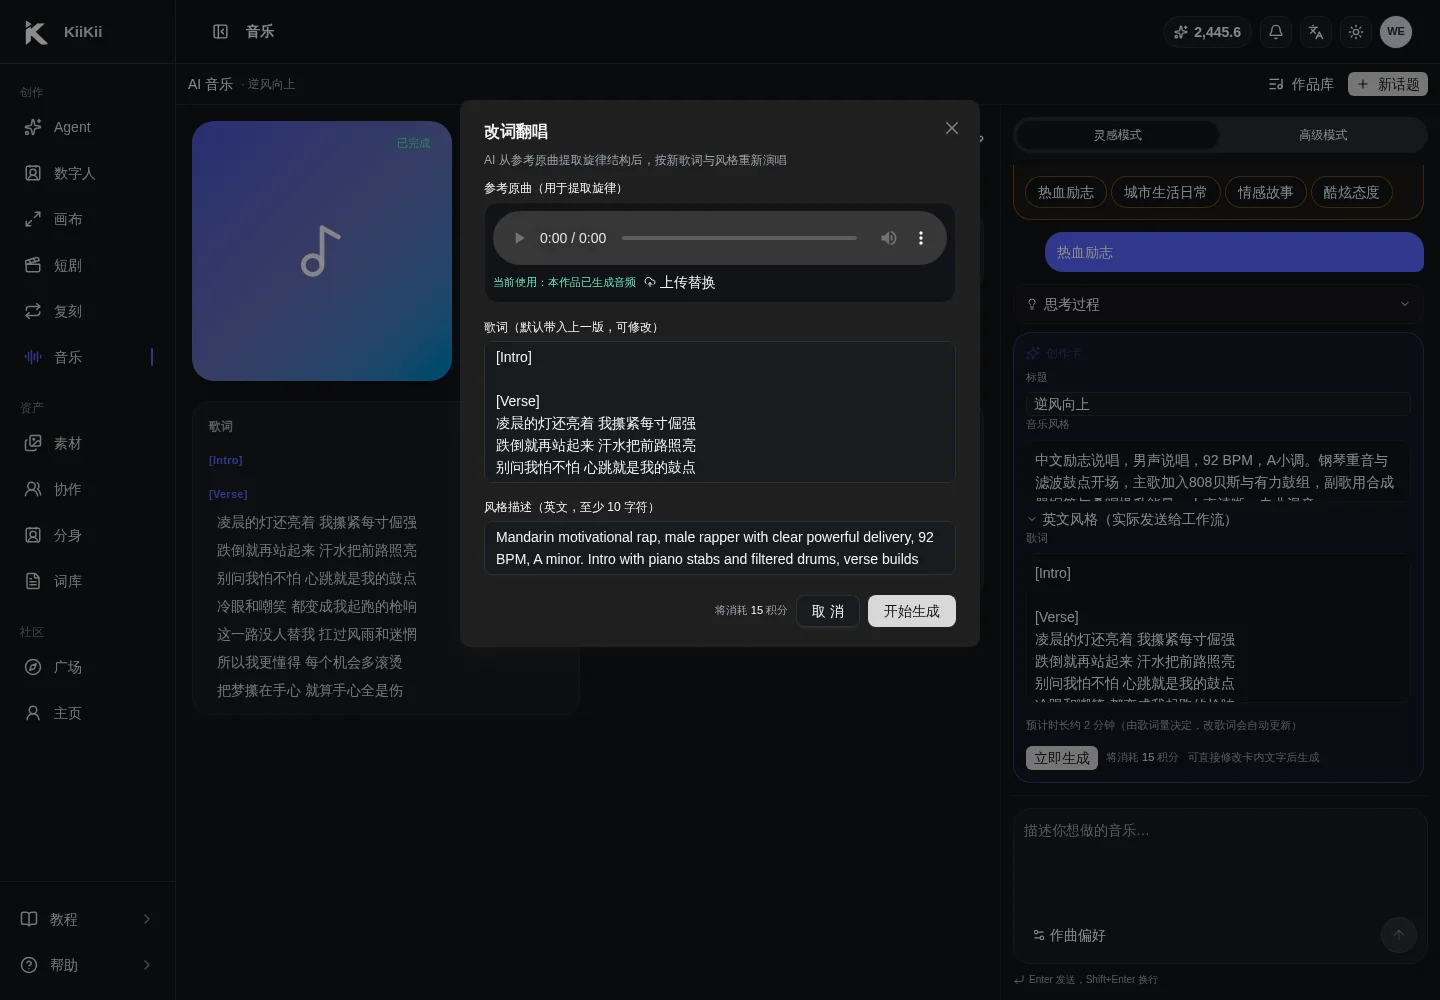
Task: Open 作曲偏好 settings
Action: click(1069, 935)
